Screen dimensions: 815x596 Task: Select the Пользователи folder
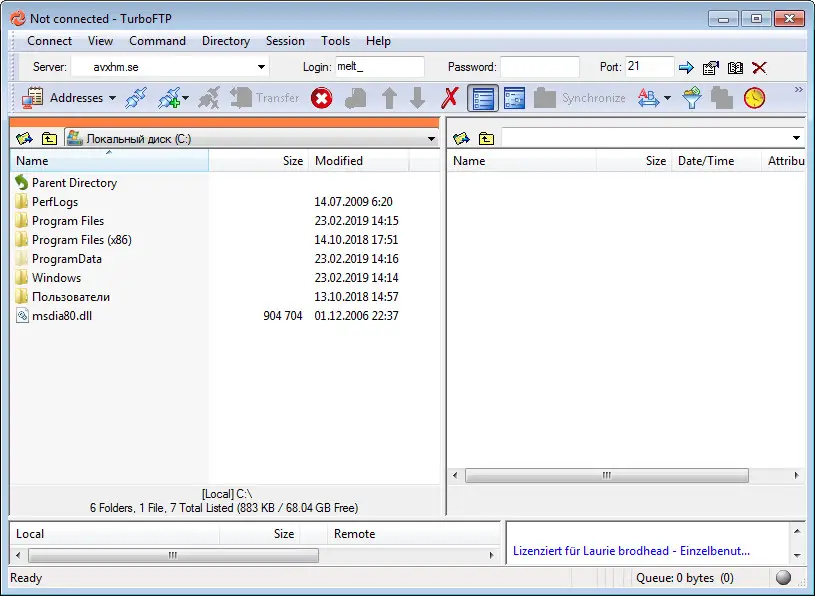(x=71, y=297)
